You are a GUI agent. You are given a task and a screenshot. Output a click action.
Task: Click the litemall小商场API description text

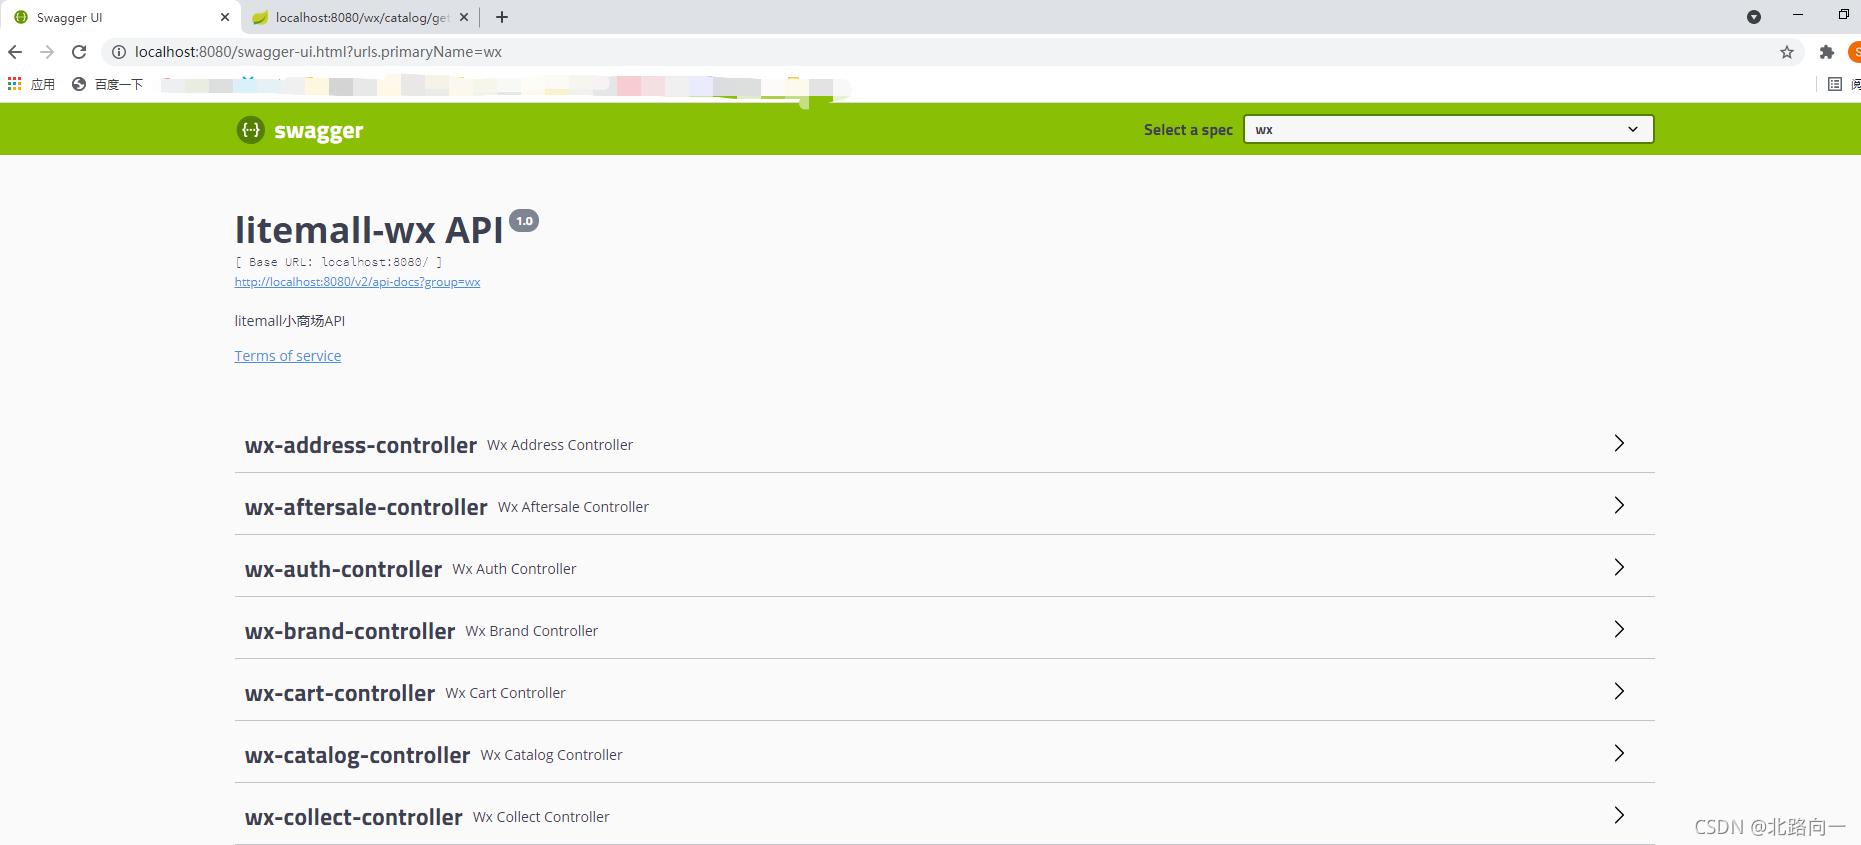(x=290, y=321)
